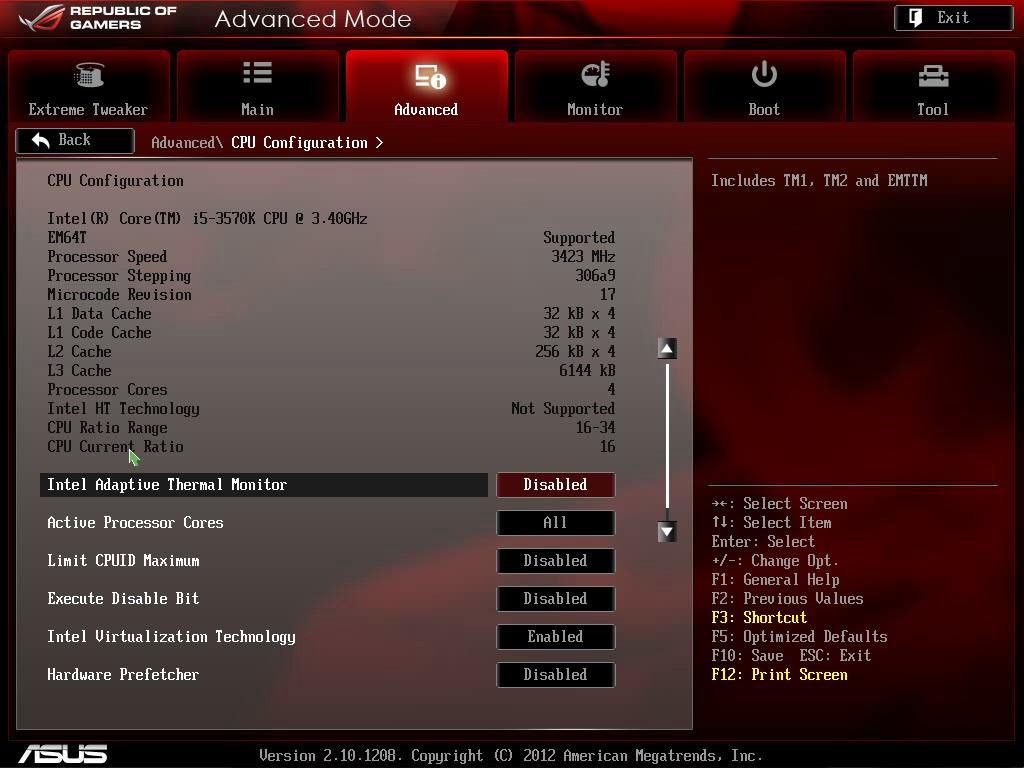Click the Exit button
The width and height of the screenshot is (1024, 768).
point(953,18)
